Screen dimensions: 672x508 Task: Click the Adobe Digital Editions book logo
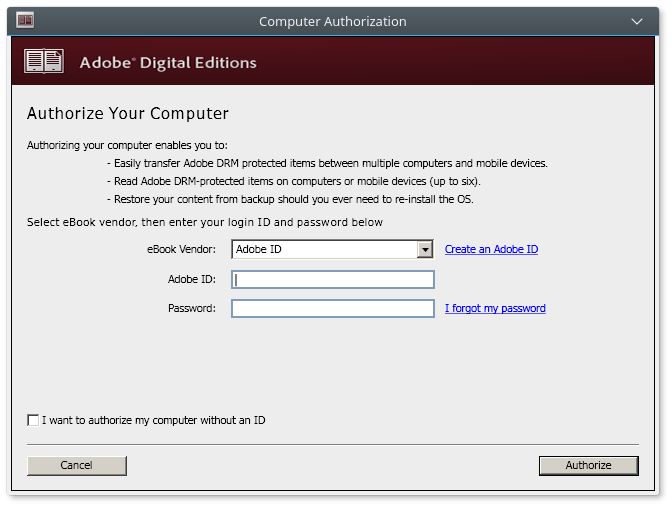click(x=44, y=62)
